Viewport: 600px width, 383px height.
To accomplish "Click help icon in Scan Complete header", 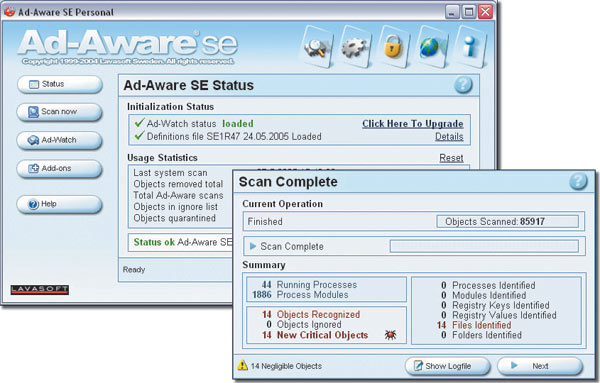I will pos(578,181).
